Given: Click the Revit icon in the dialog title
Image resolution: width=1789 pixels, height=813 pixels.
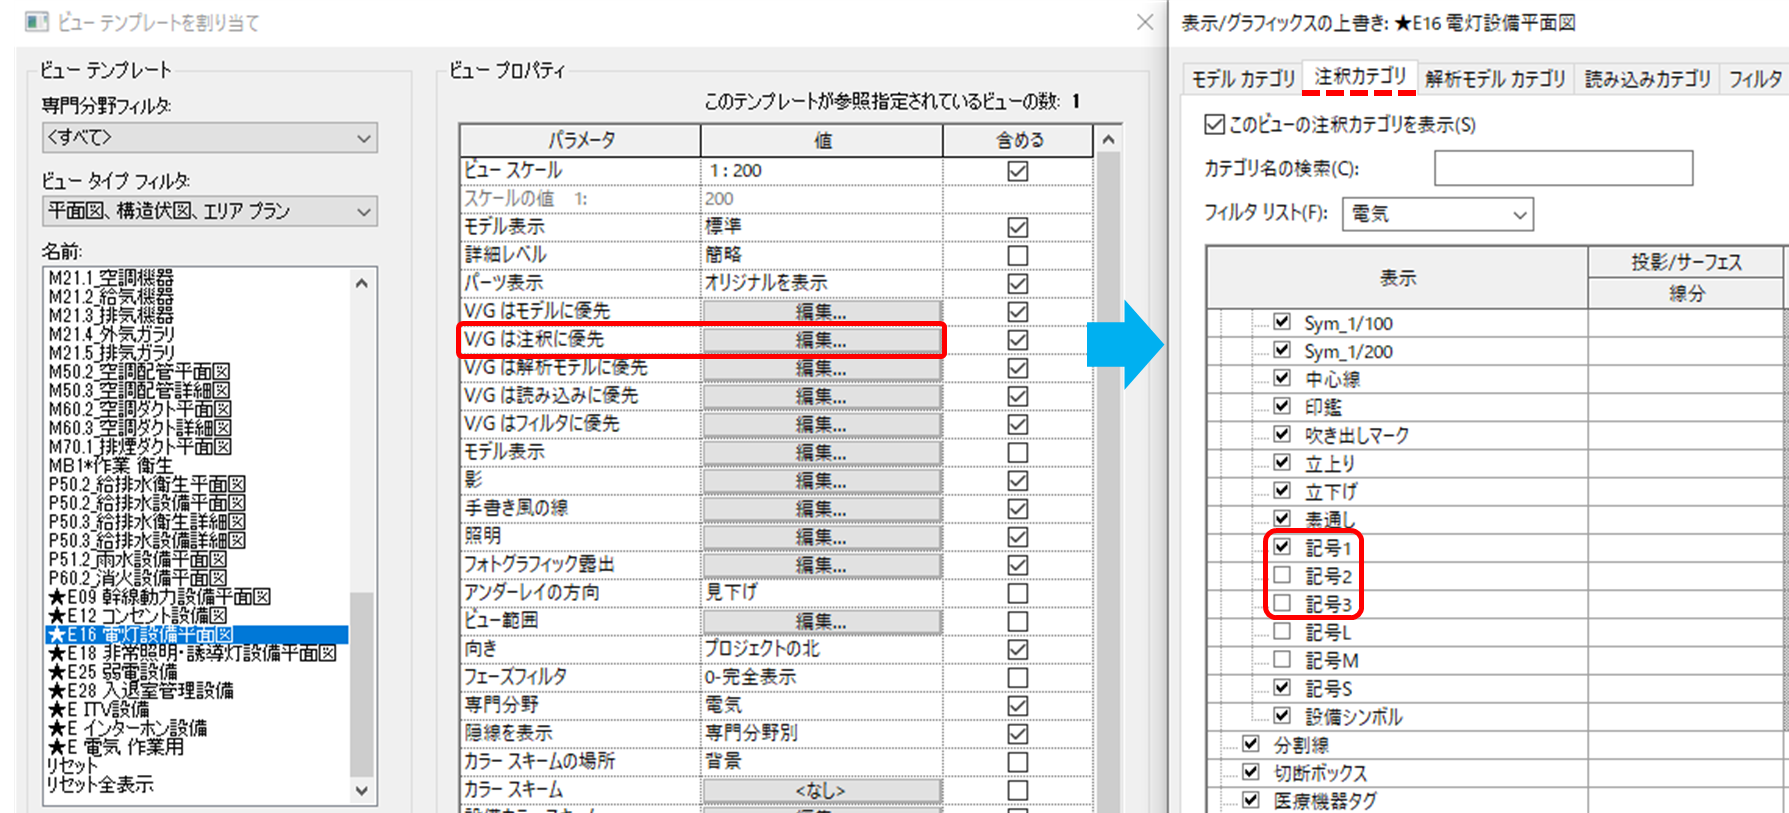Looking at the screenshot, I should pos(37,21).
